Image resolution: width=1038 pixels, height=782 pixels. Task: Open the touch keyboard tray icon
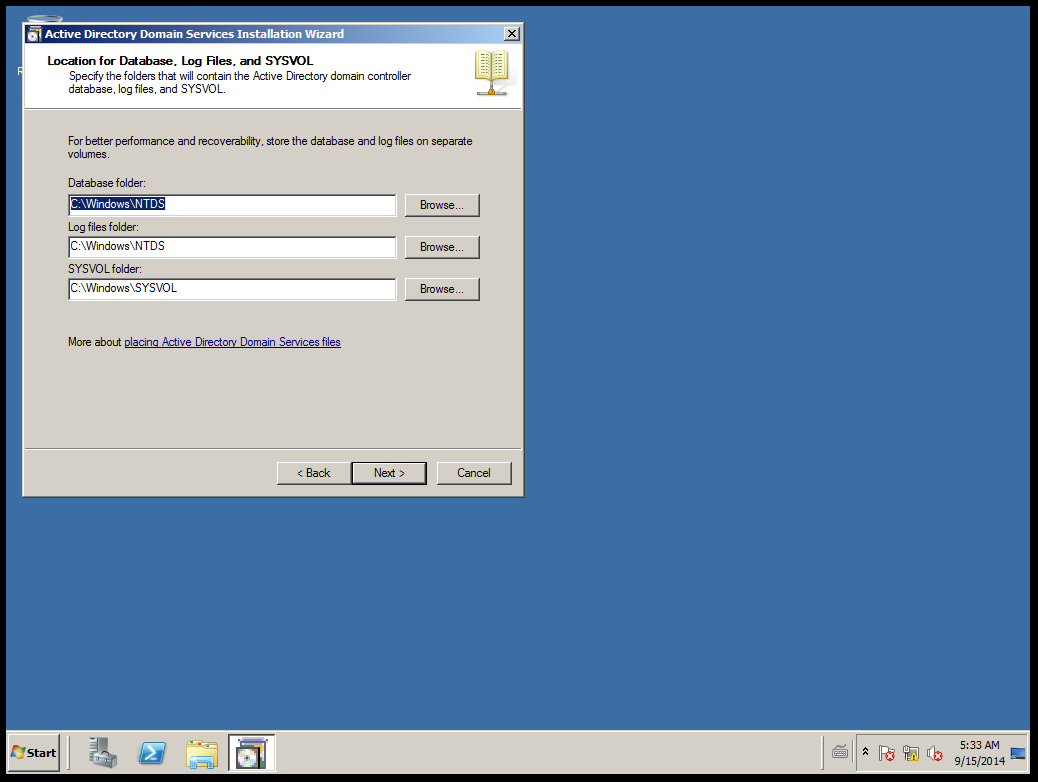[839, 752]
